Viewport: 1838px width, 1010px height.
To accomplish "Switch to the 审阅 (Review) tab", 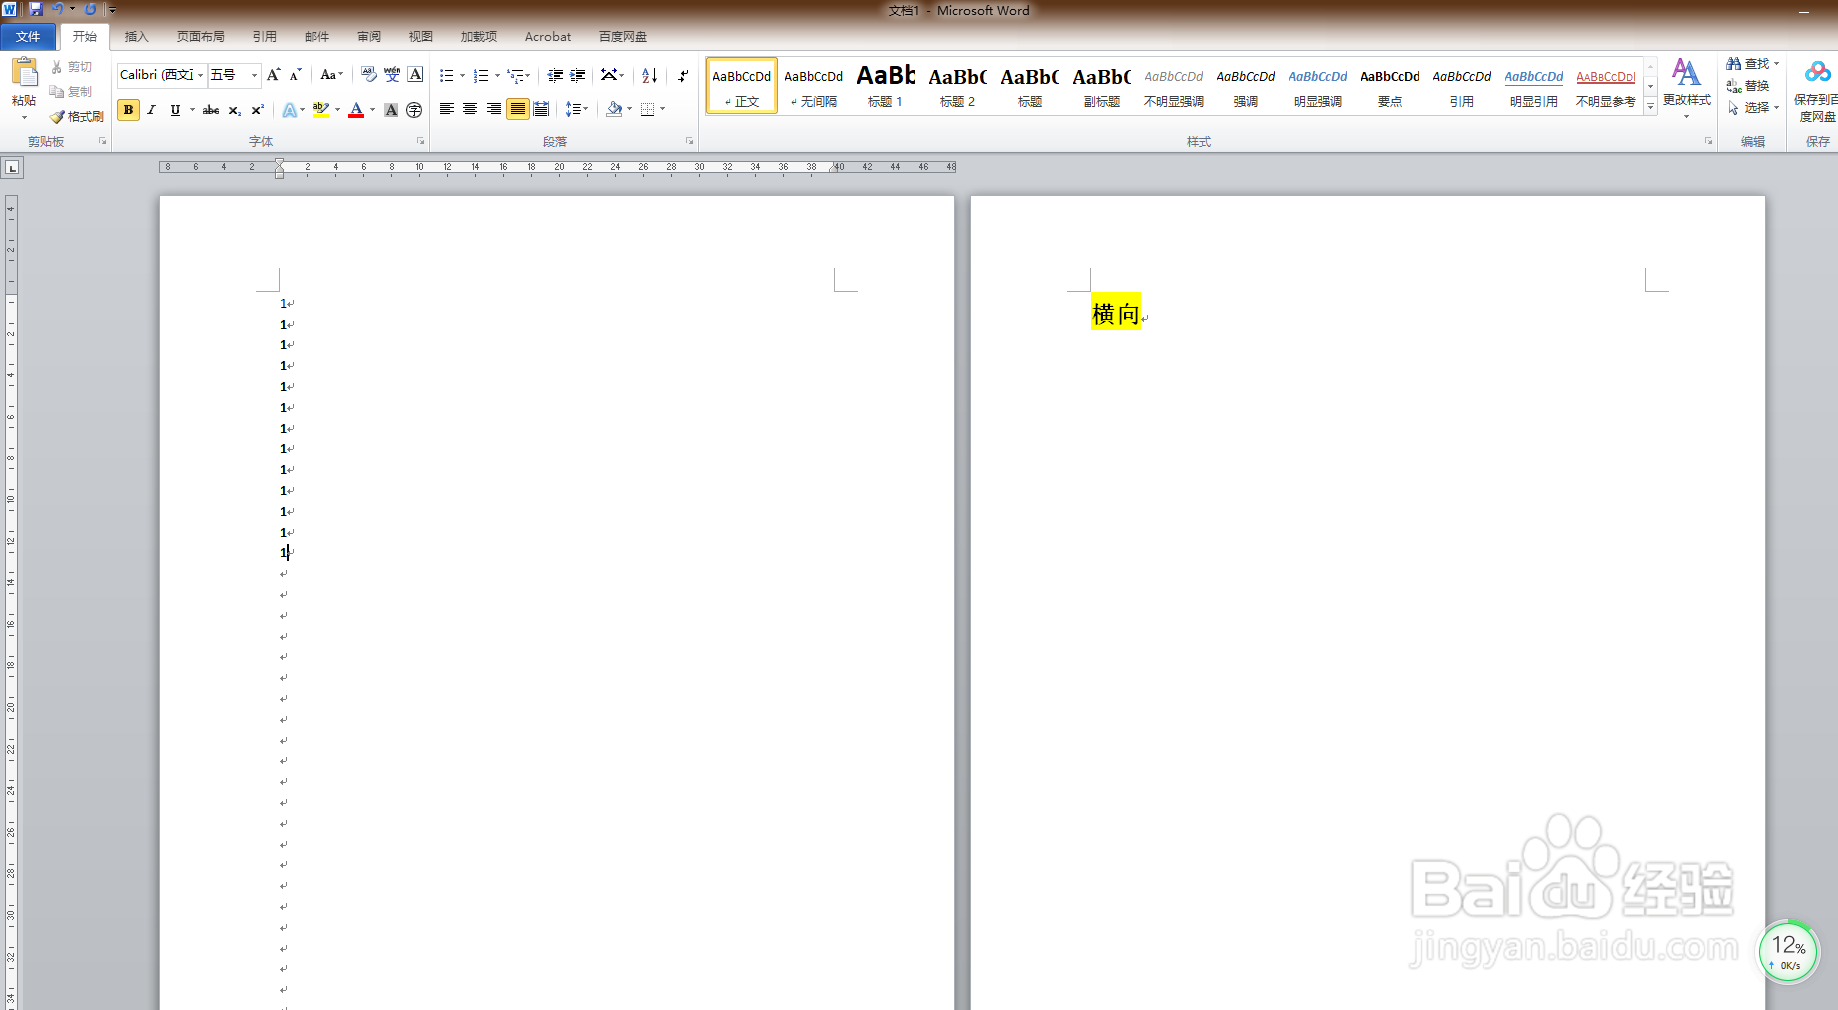I will pos(369,37).
